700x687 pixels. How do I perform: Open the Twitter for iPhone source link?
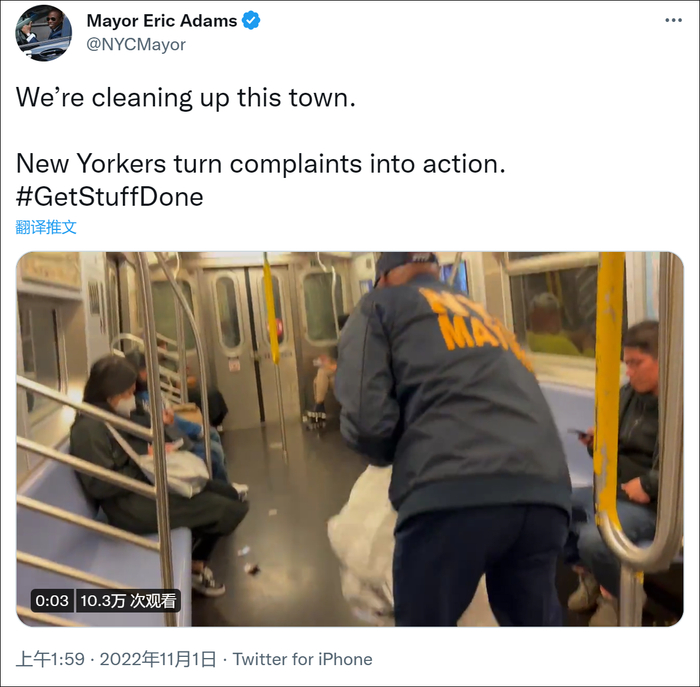pos(303,659)
